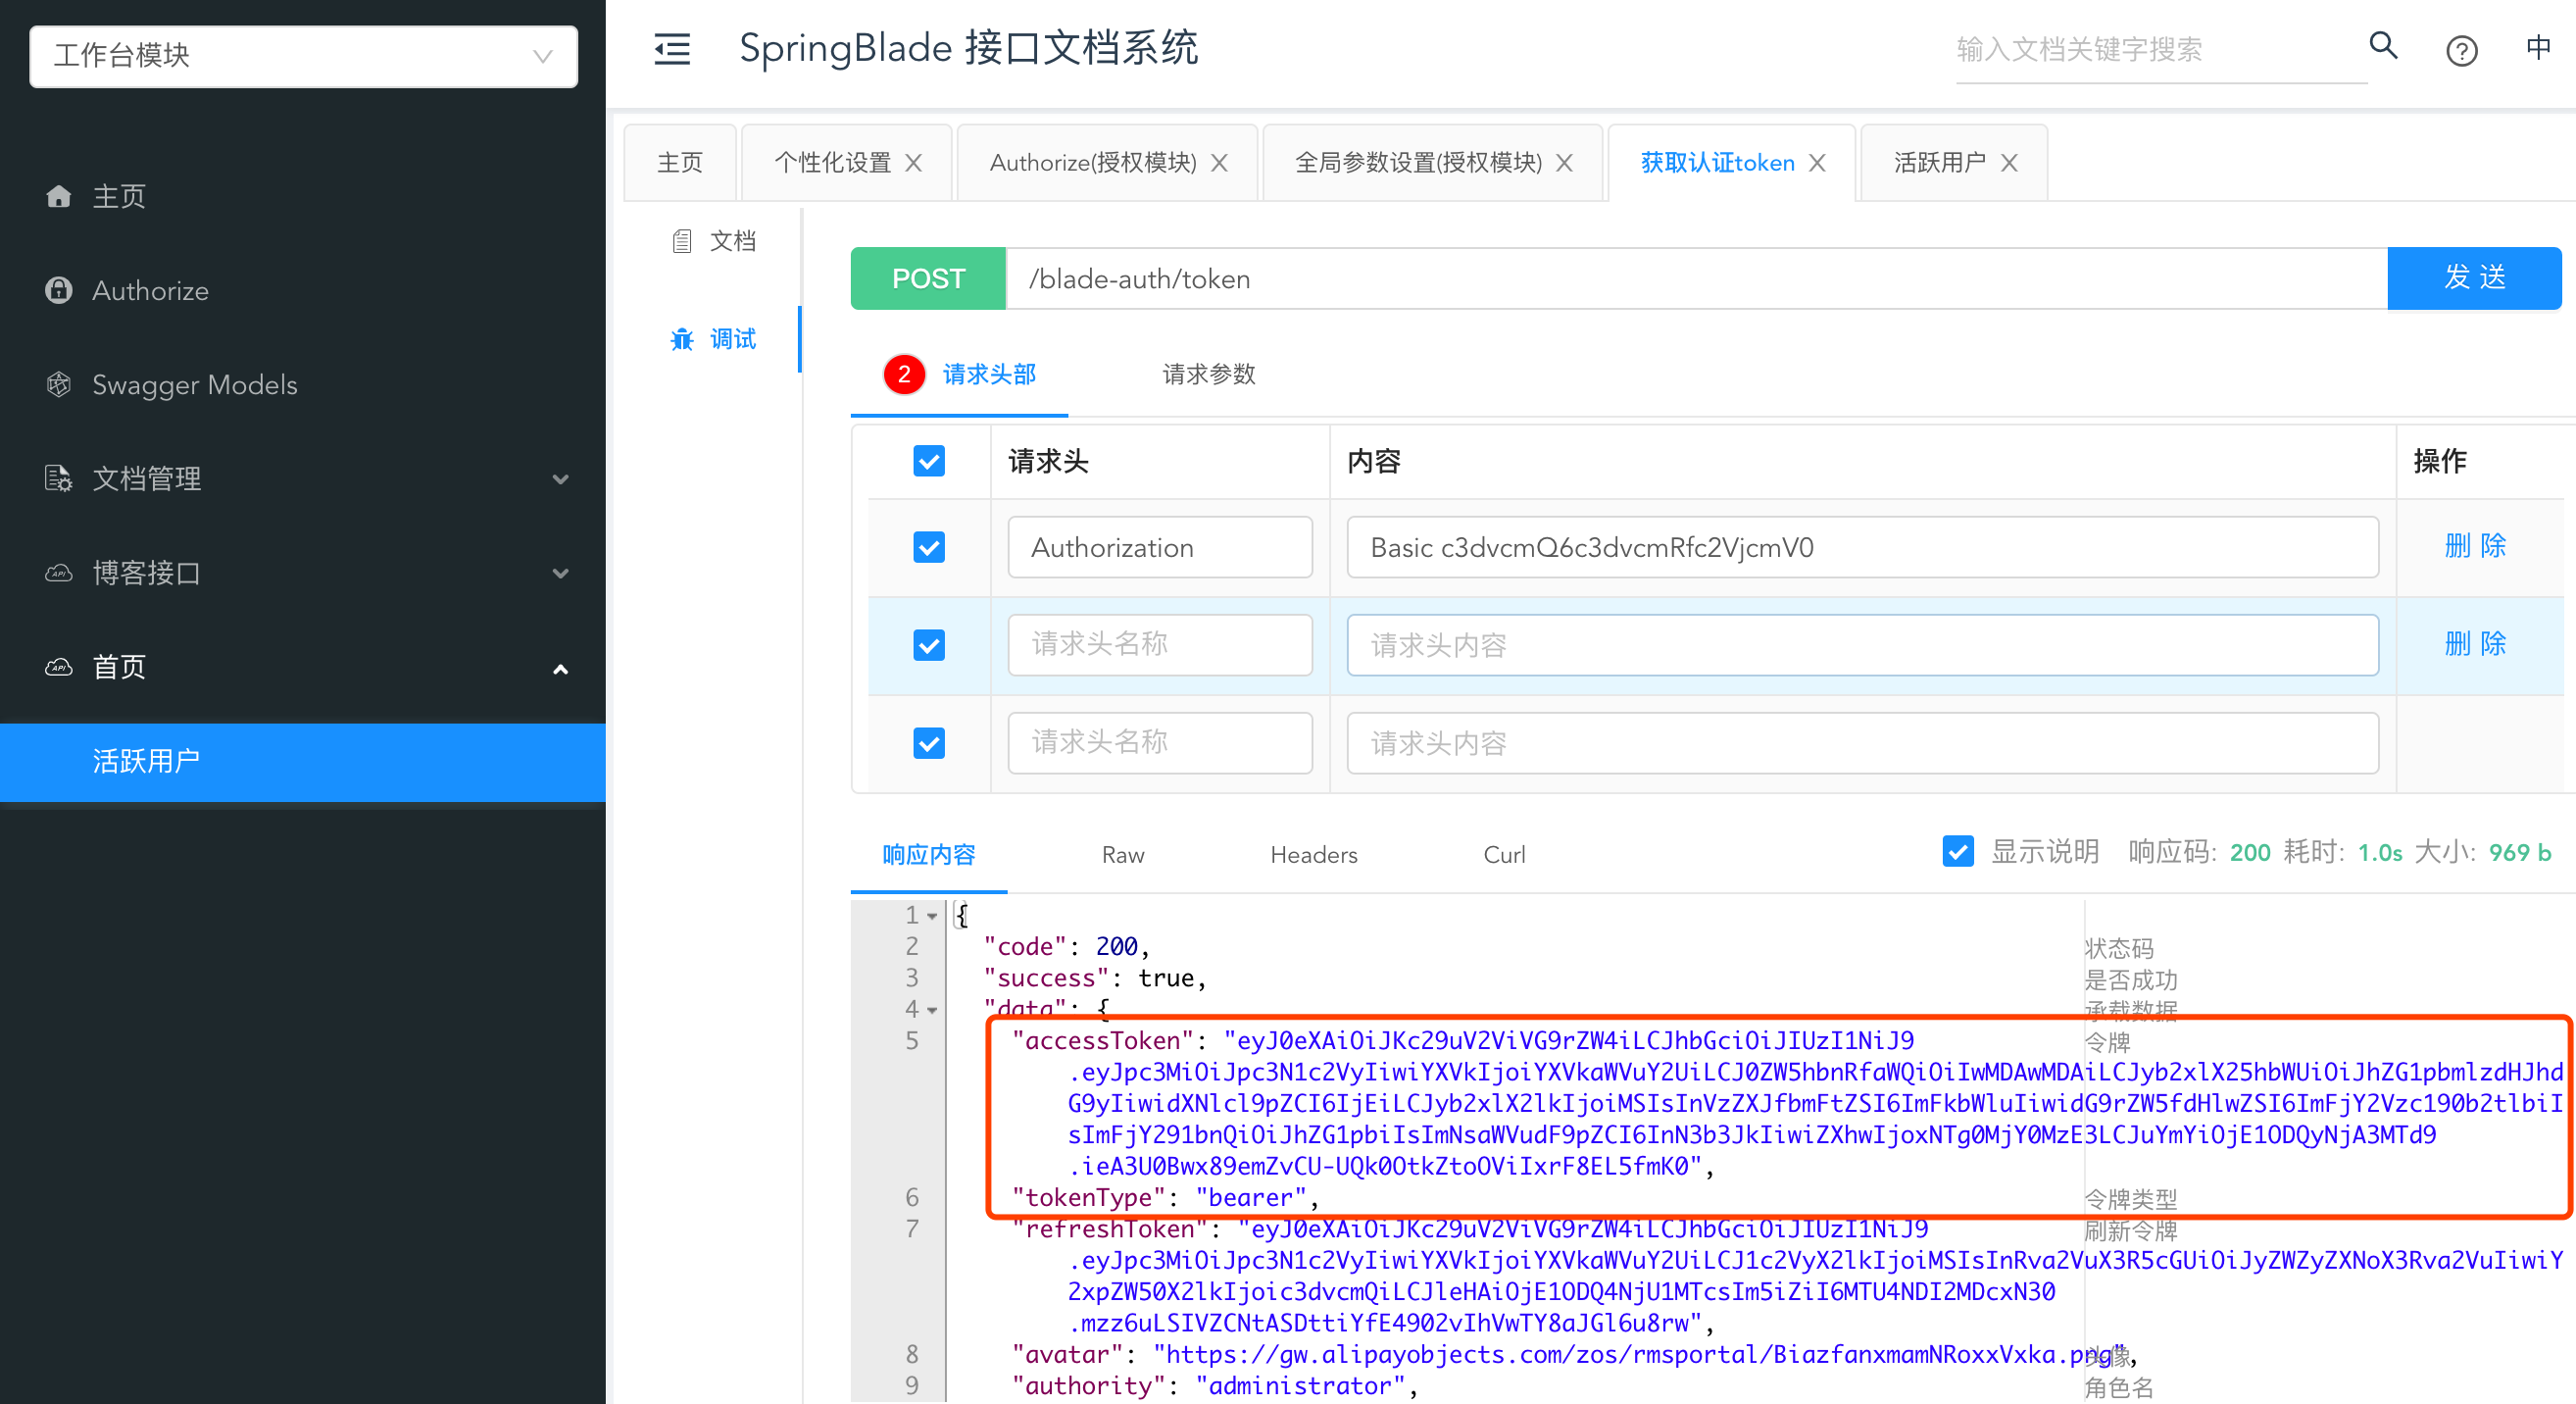View the response Headers tab

(x=1313, y=855)
